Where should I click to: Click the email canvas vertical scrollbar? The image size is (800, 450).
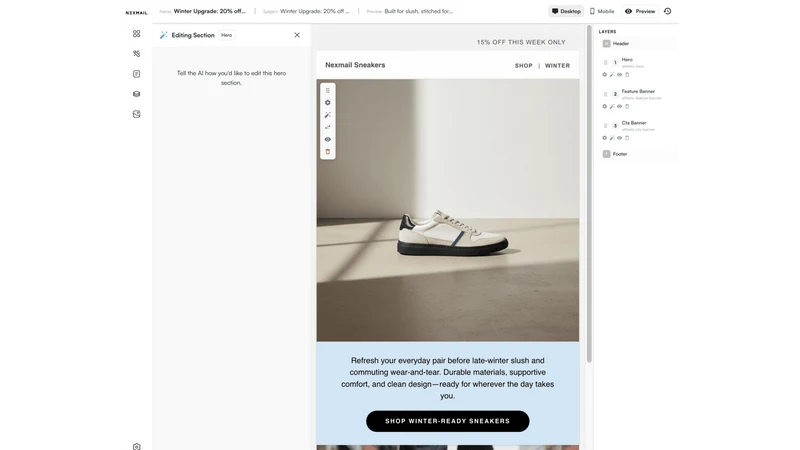coord(589,194)
